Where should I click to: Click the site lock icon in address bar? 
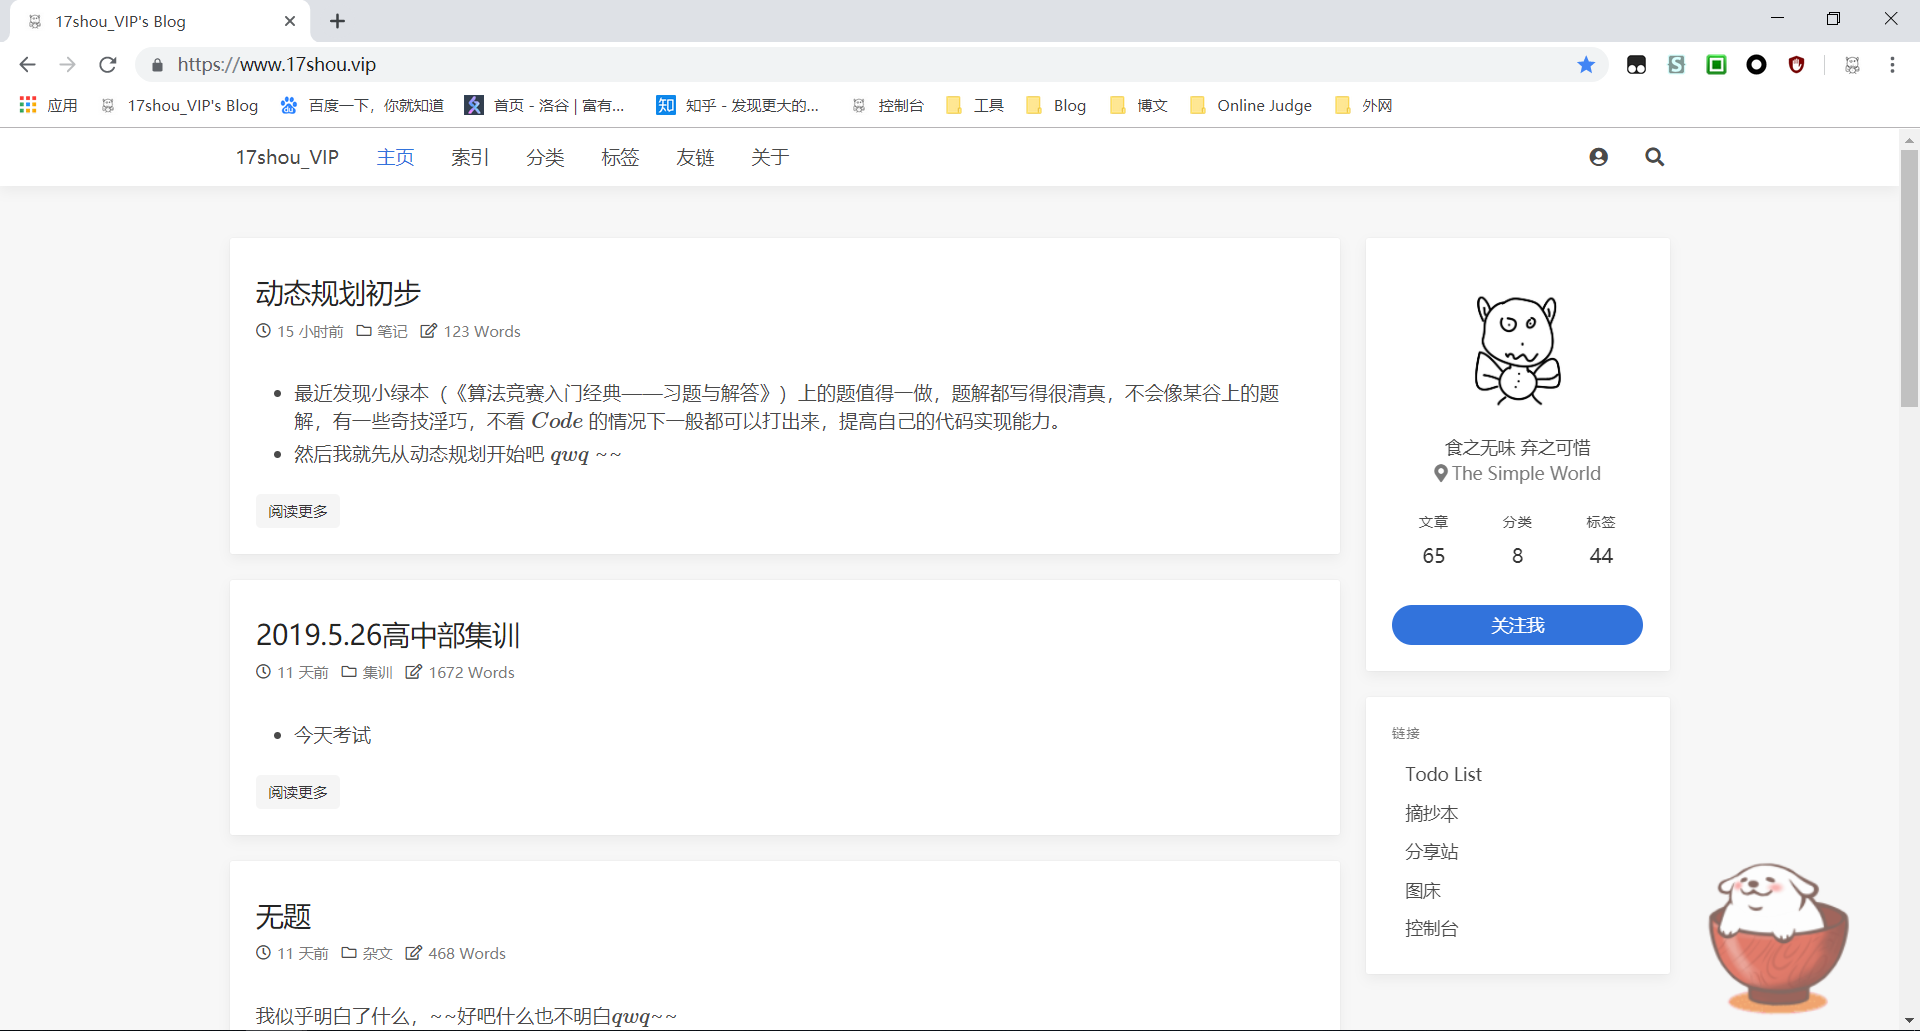click(x=157, y=65)
